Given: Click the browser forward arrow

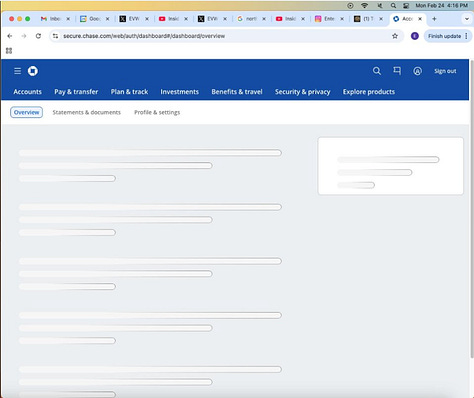Looking at the screenshot, I should 24,36.
